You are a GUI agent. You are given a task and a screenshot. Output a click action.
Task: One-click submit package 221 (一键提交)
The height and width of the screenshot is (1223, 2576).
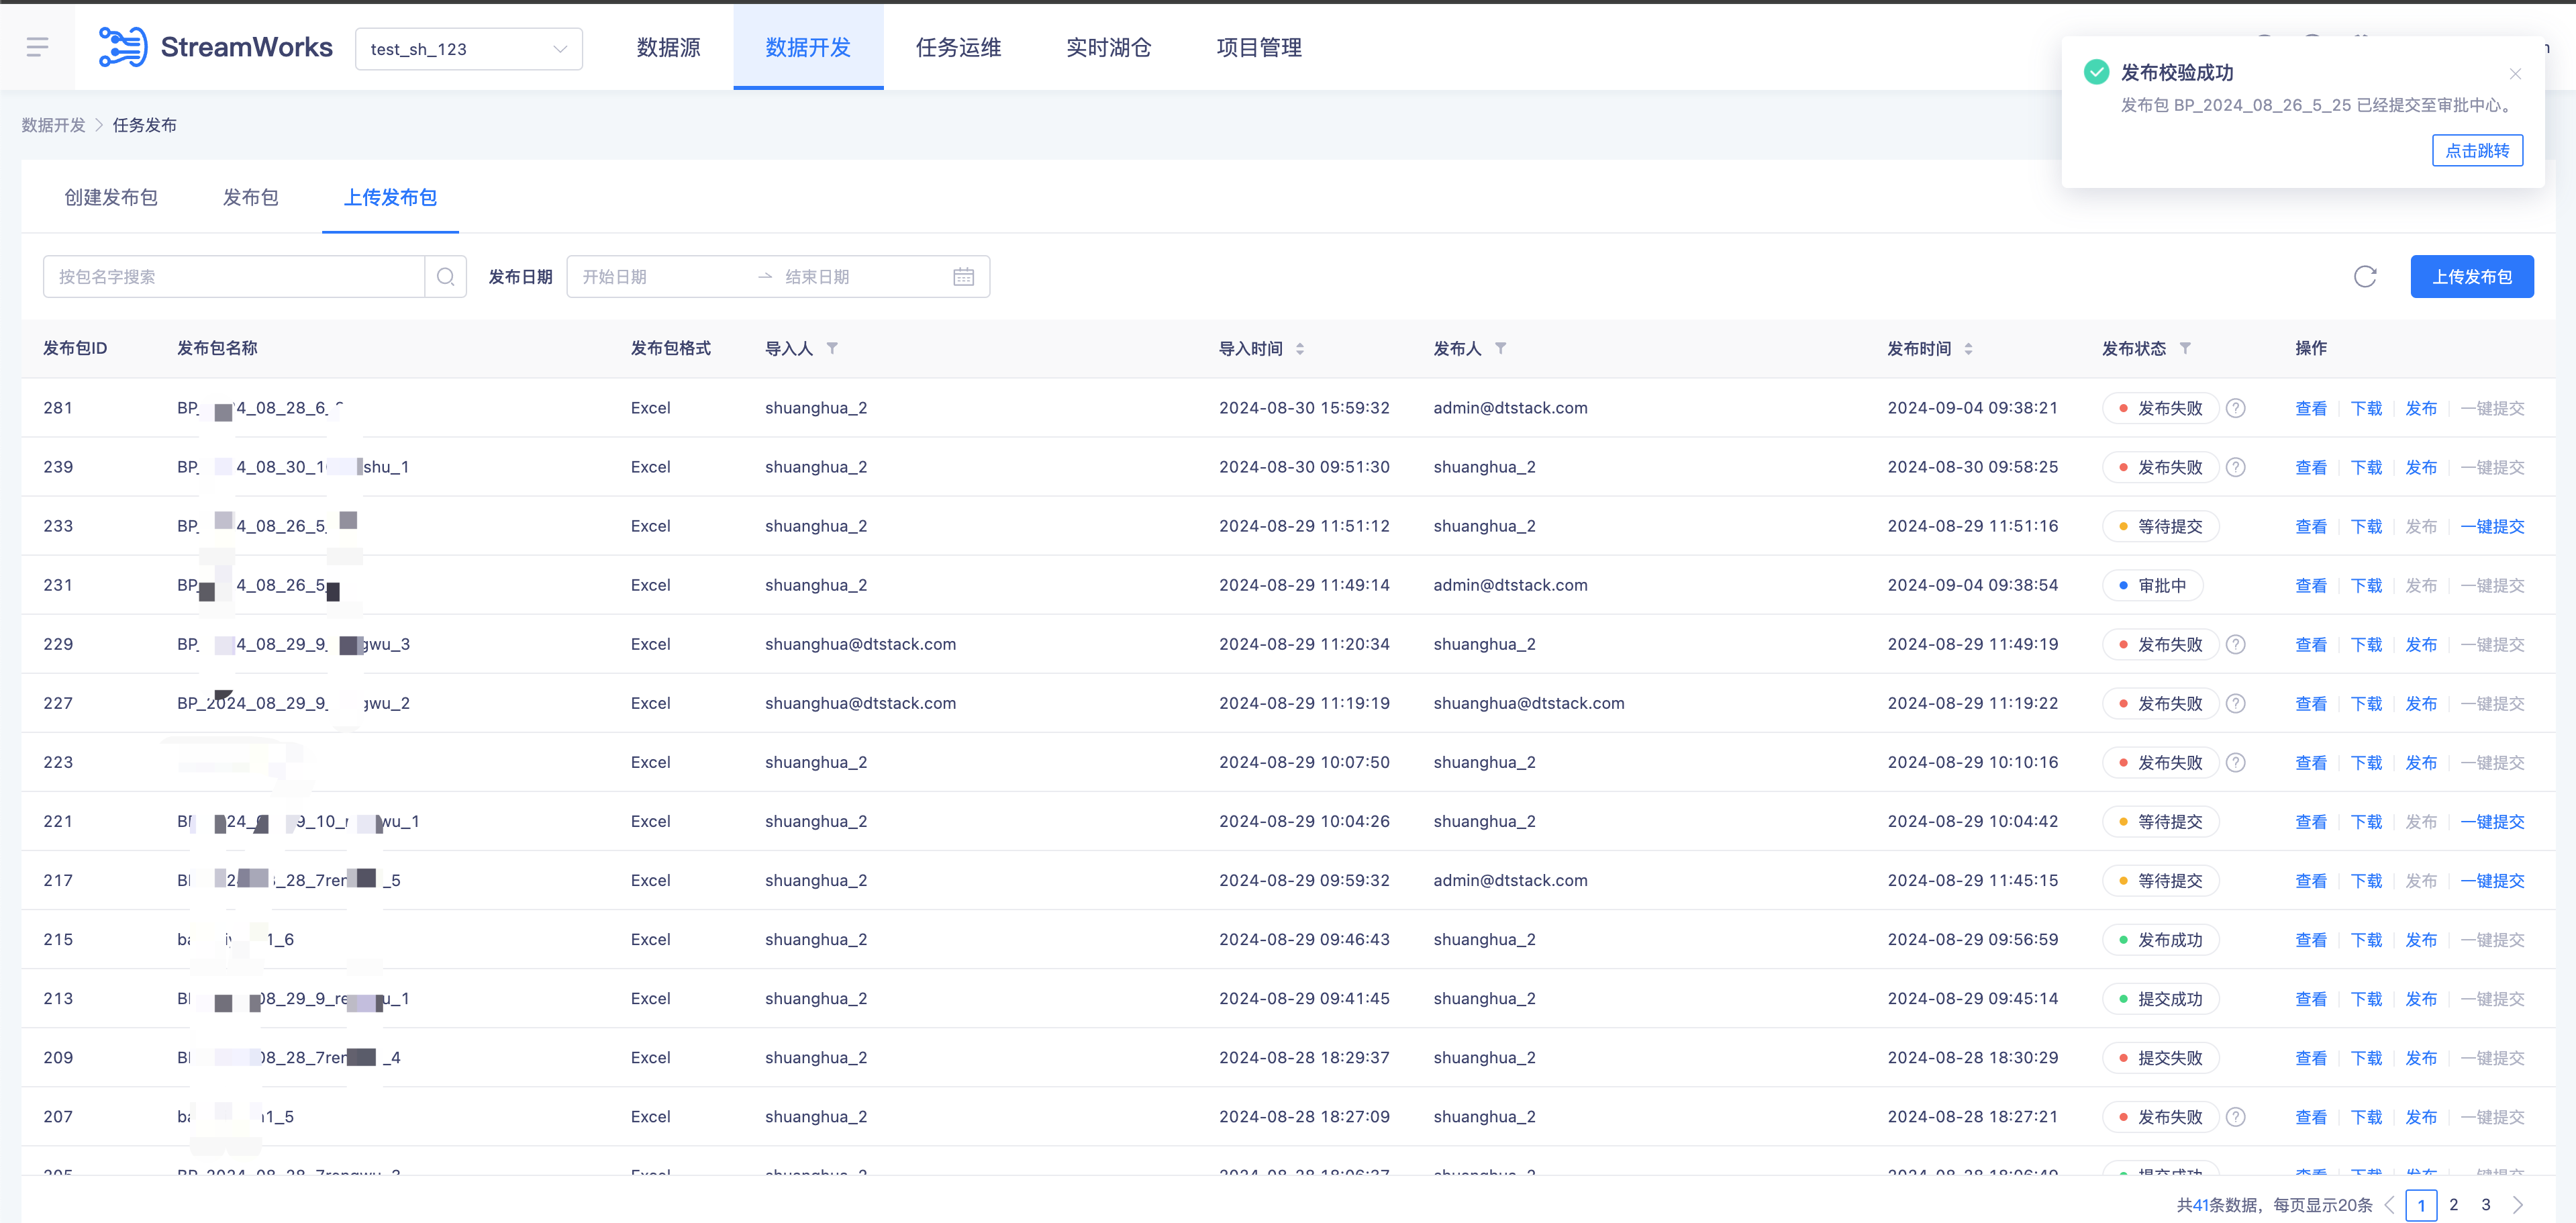point(2493,821)
